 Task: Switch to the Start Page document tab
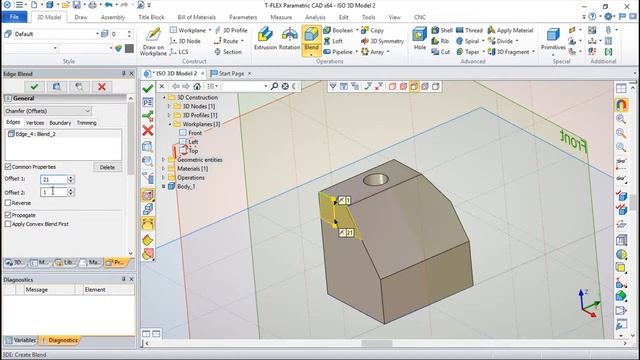click(231, 73)
